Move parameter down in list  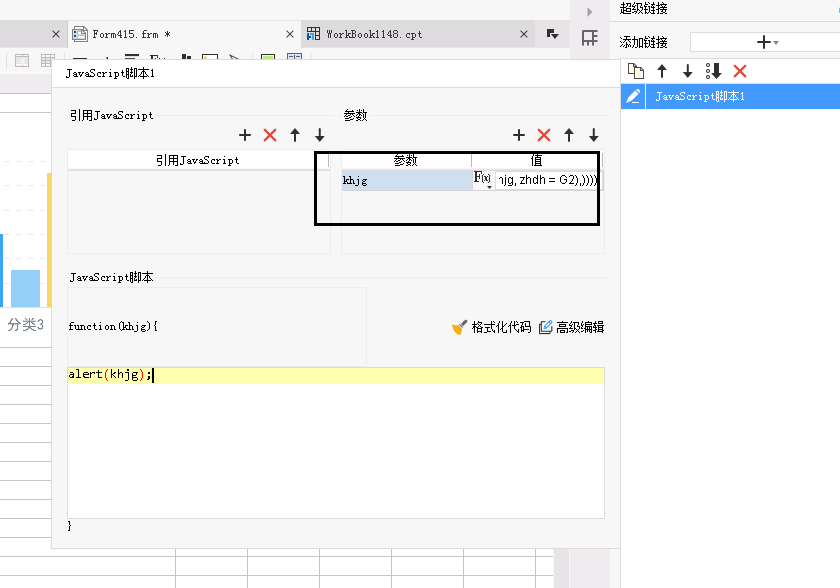tap(594, 135)
